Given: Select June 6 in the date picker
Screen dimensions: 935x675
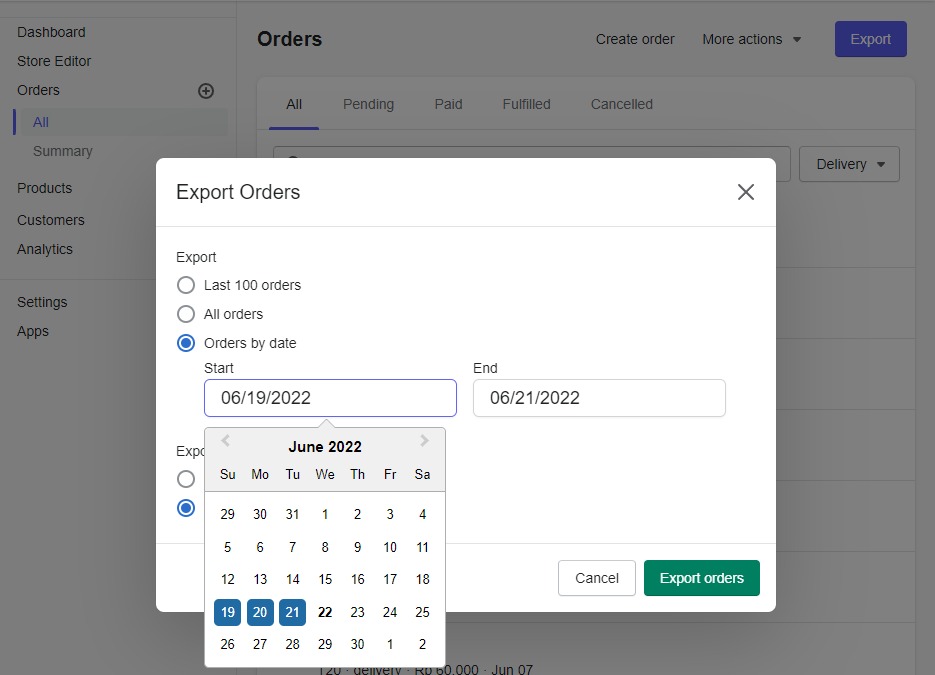Looking at the screenshot, I should [x=260, y=547].
